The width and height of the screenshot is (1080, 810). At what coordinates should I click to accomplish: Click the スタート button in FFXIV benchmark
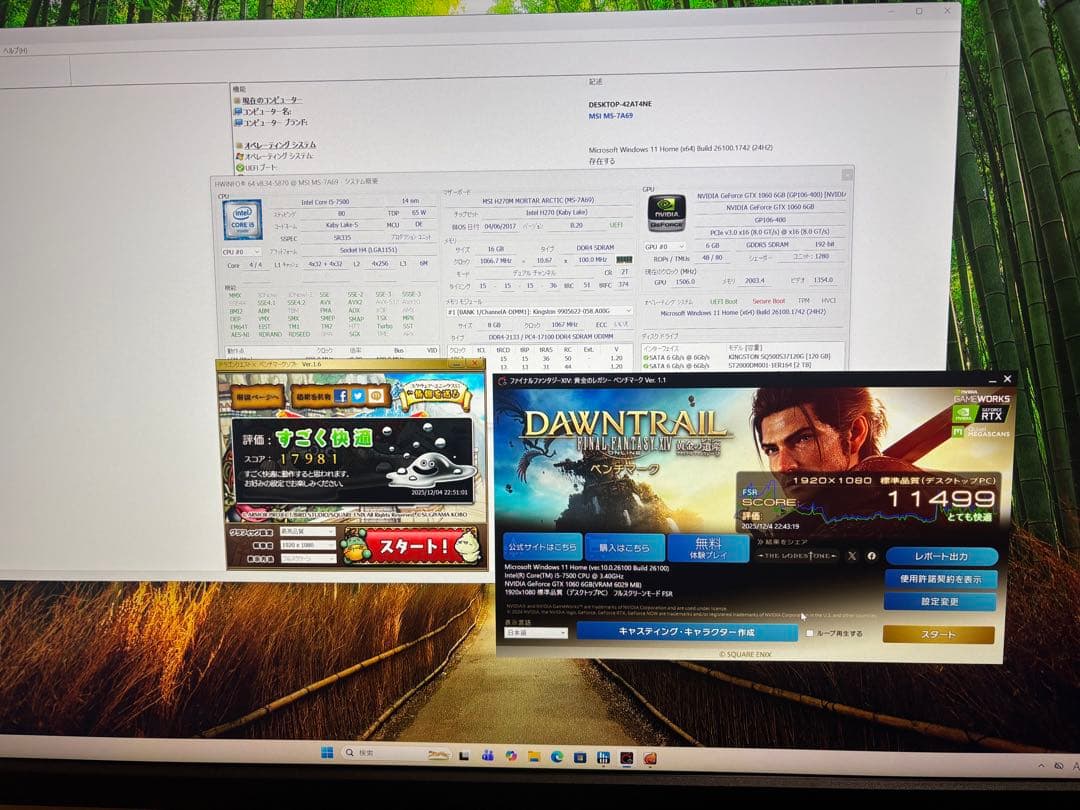point(937,634)
